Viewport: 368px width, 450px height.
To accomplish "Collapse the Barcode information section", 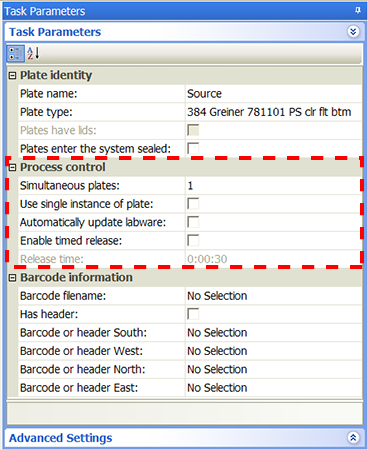I will tap(12, 278).
